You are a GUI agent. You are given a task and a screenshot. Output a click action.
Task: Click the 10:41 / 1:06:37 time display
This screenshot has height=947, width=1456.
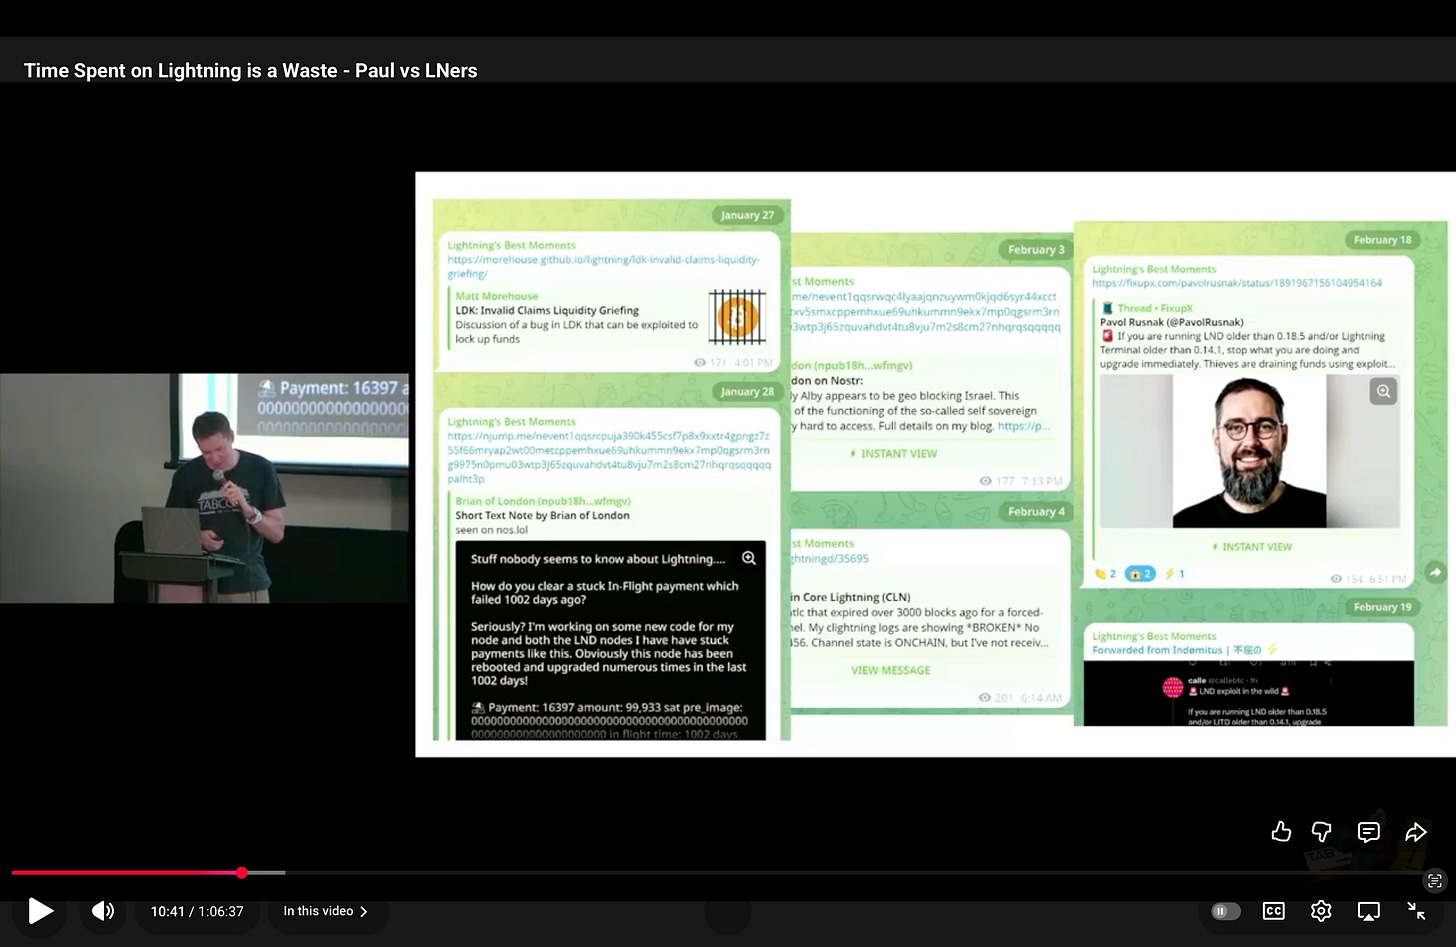tap(197, 911)
